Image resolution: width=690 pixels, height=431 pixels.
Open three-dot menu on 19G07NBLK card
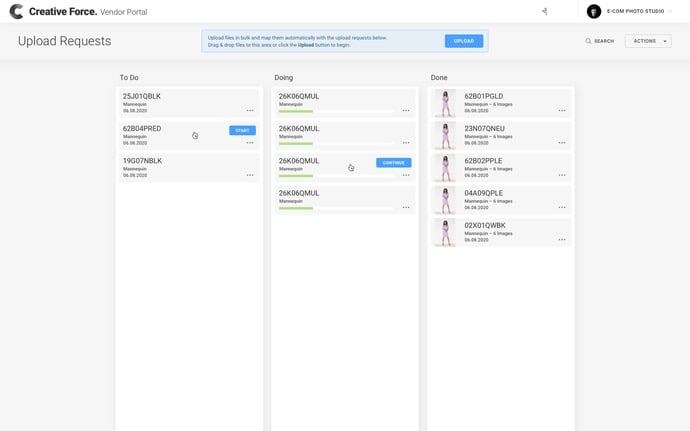[x=250, y=175]
